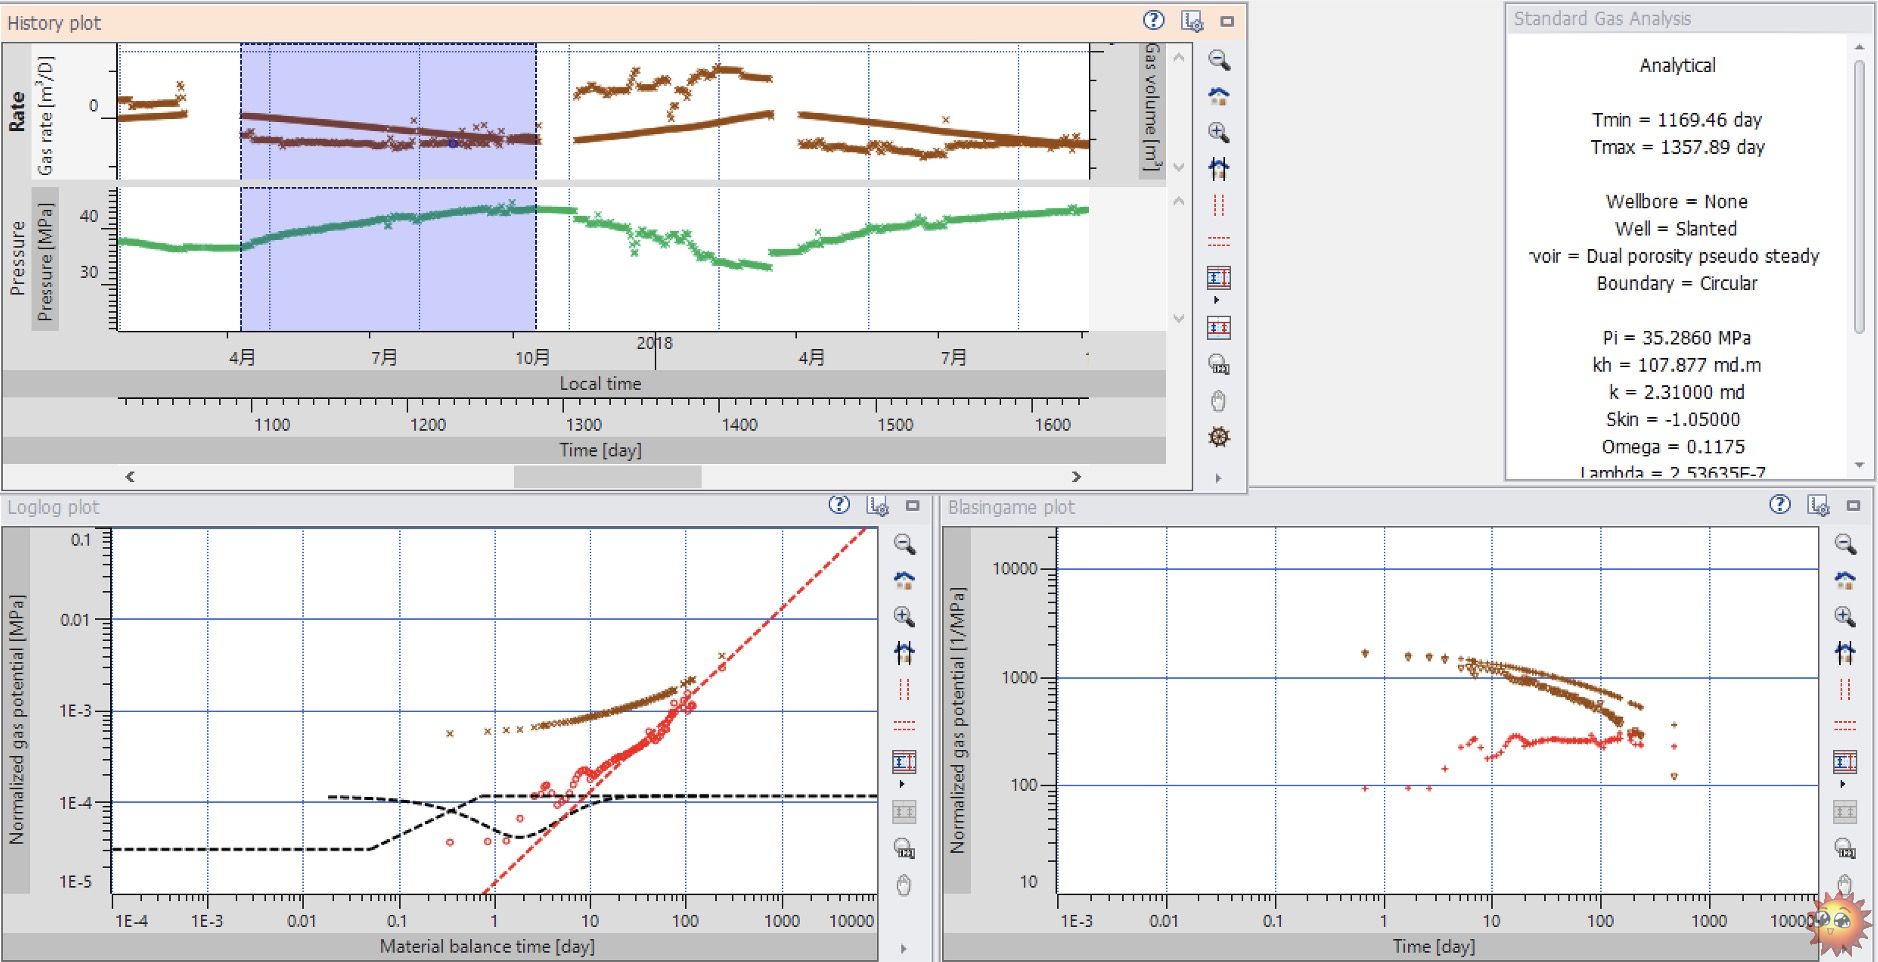The image size is (1878, 962).
Task: Maximize the Blasingame plot panel
Action: click(x=1853, y=506)
